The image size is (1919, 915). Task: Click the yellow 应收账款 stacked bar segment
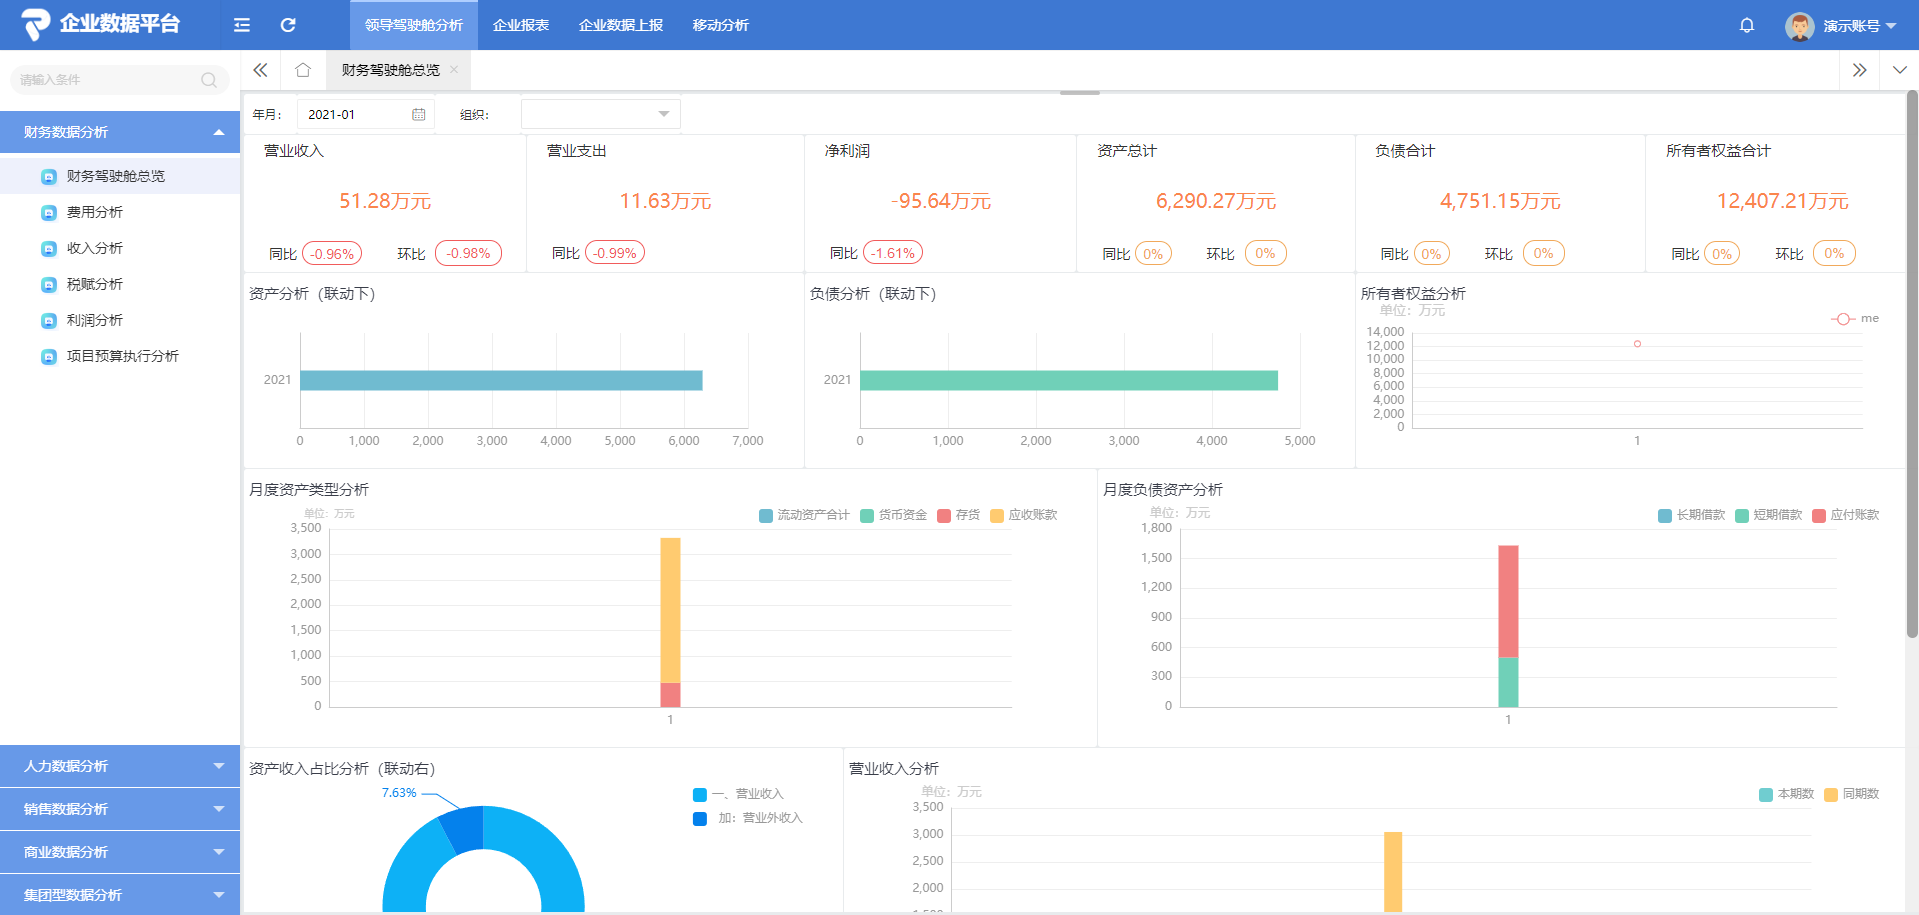click(670, 610)
